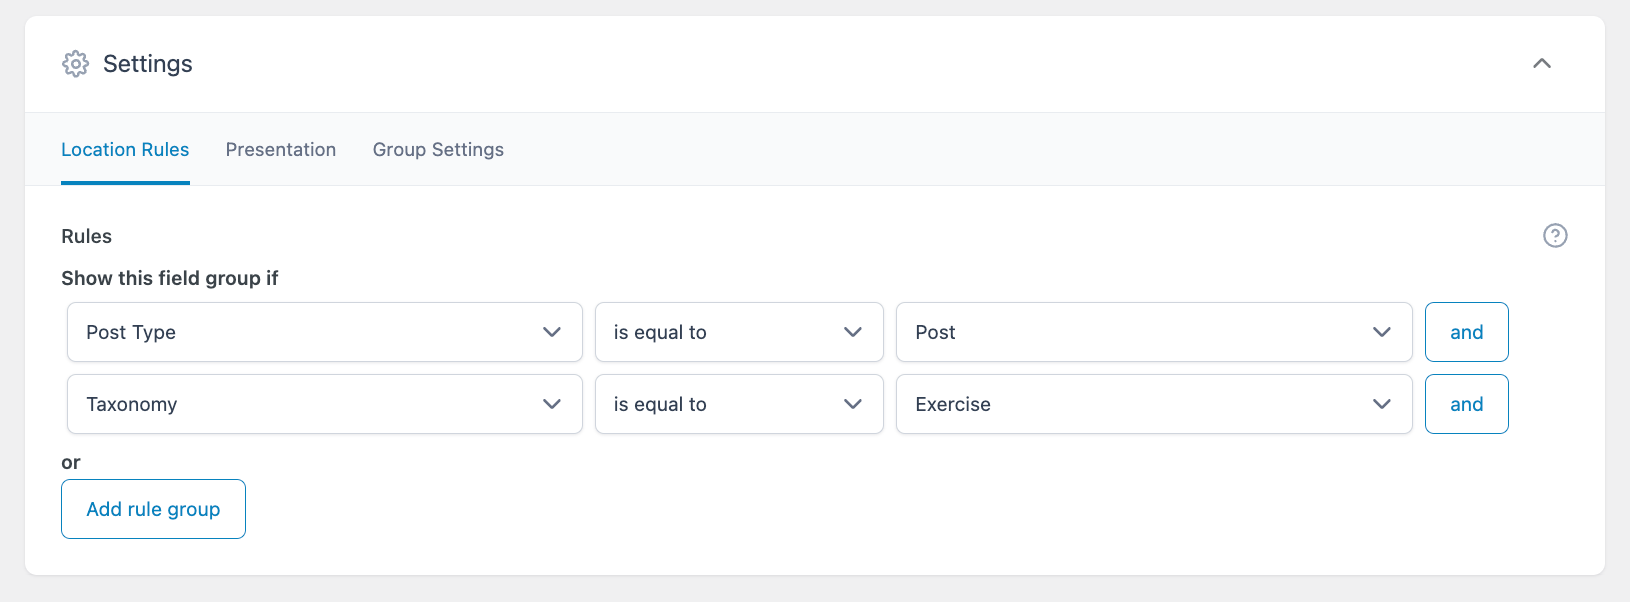This screenshot has width=1630, height=602.
Task: Select the Location Rules tab
Action: click(x=125, y=149)
